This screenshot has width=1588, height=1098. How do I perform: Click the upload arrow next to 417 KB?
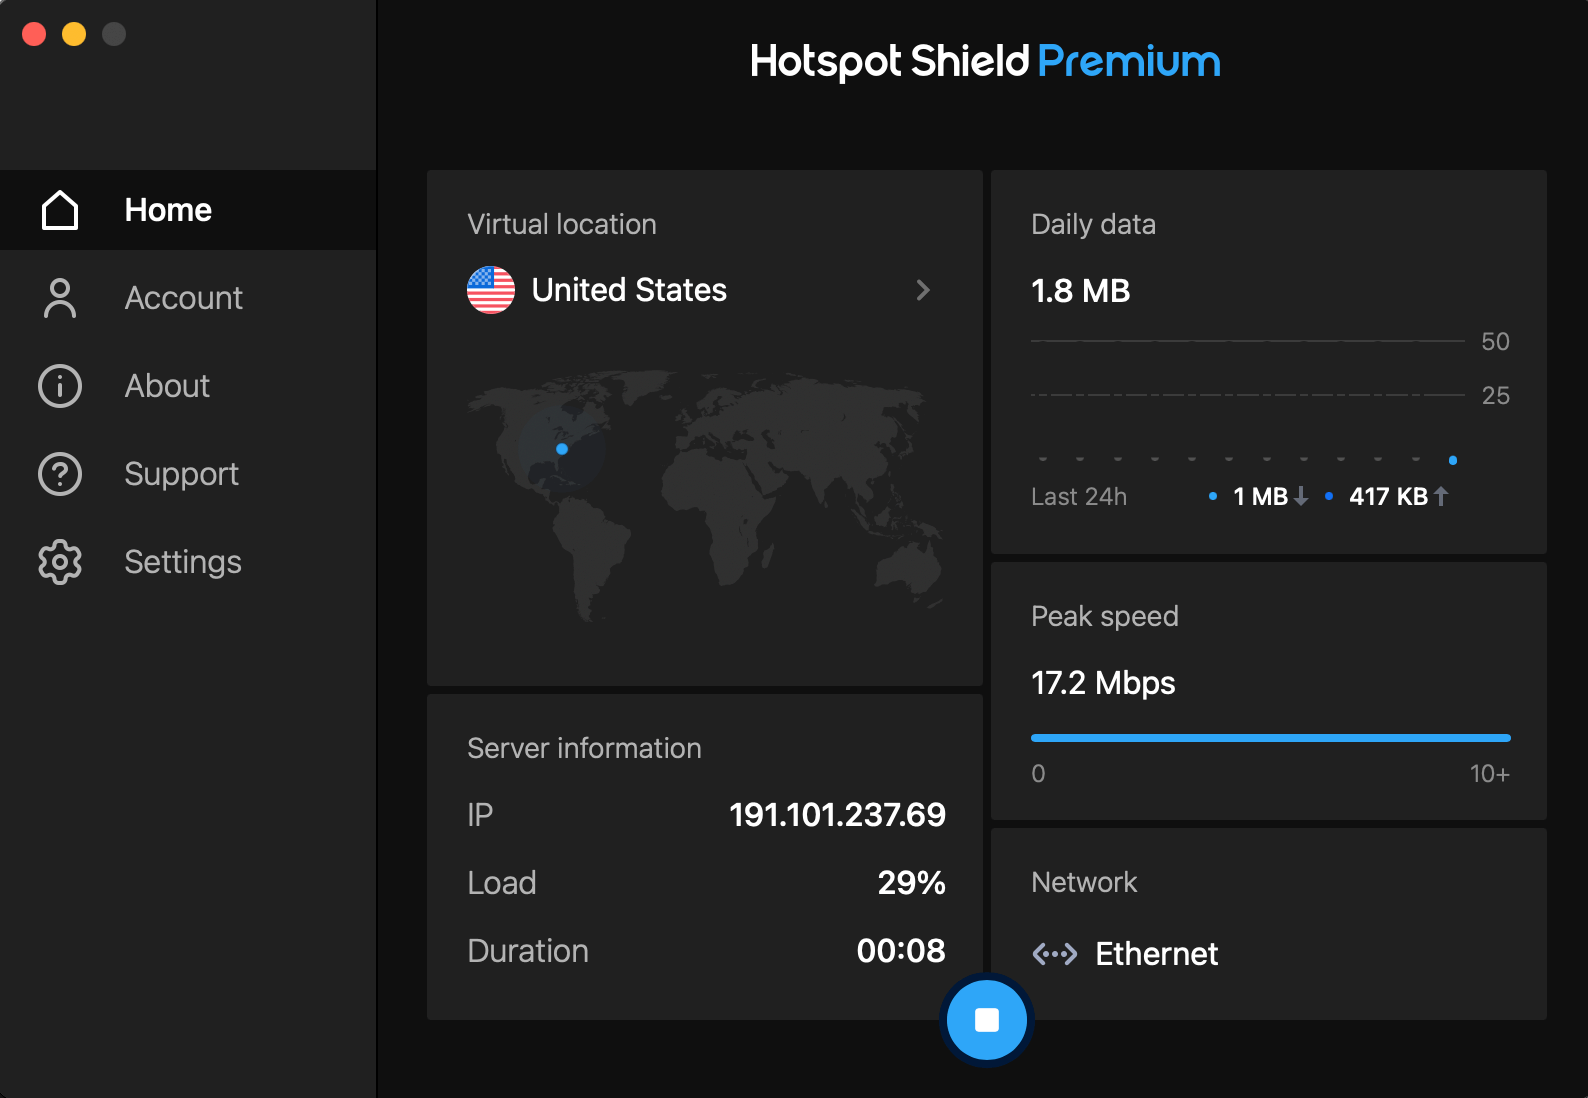(x=1441, y=496)
